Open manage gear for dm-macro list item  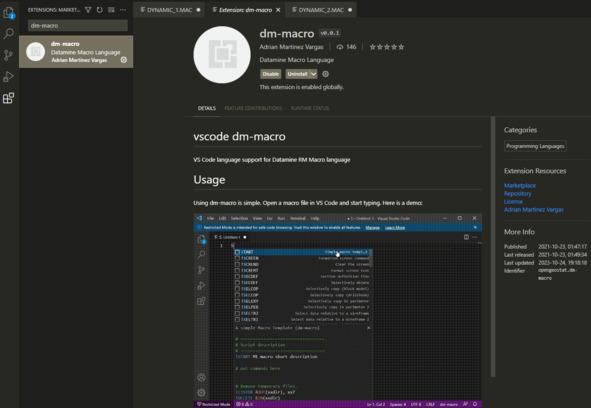click(x=124, y=60)
